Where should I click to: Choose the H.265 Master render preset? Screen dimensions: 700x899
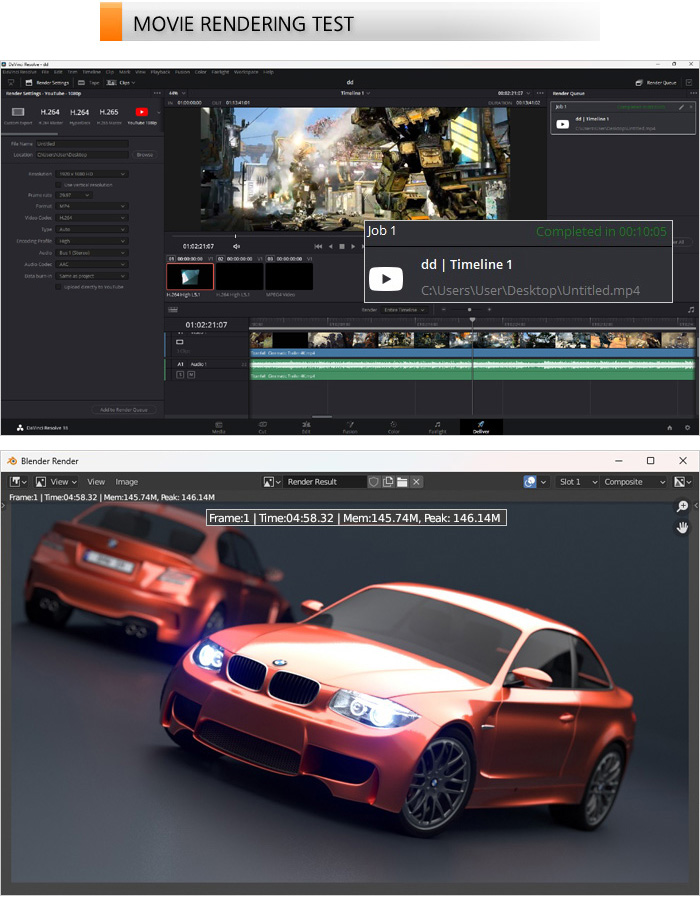tap(109, 115)
